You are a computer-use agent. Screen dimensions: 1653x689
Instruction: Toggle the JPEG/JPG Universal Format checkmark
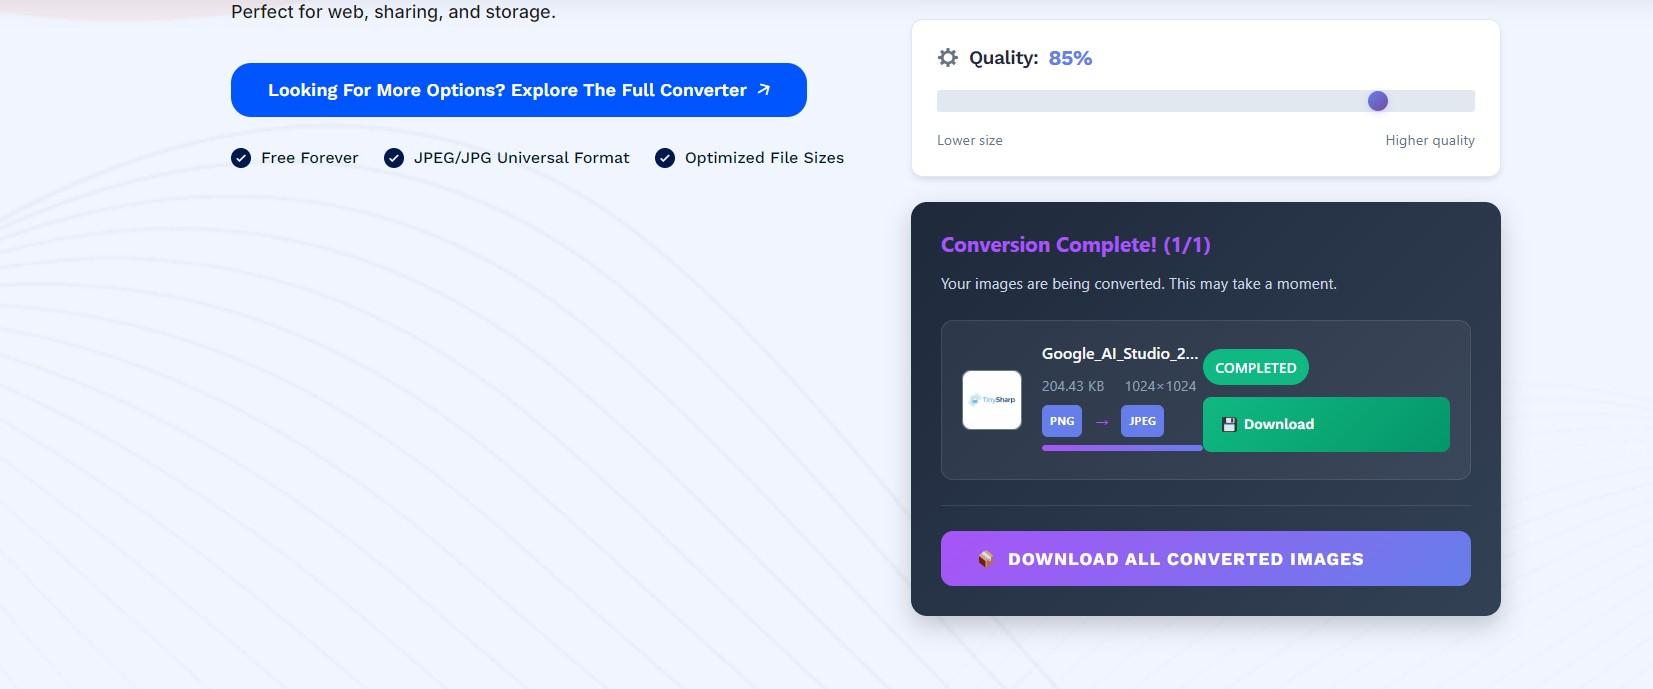[x=392, y=157]
